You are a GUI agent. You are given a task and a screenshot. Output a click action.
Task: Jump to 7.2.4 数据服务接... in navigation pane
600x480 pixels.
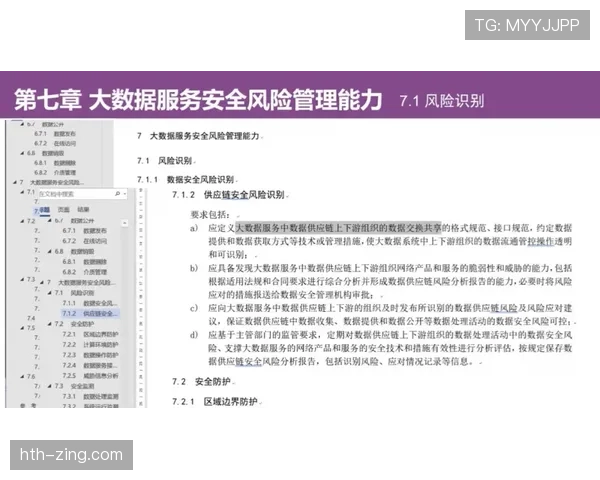click(90, 365)
